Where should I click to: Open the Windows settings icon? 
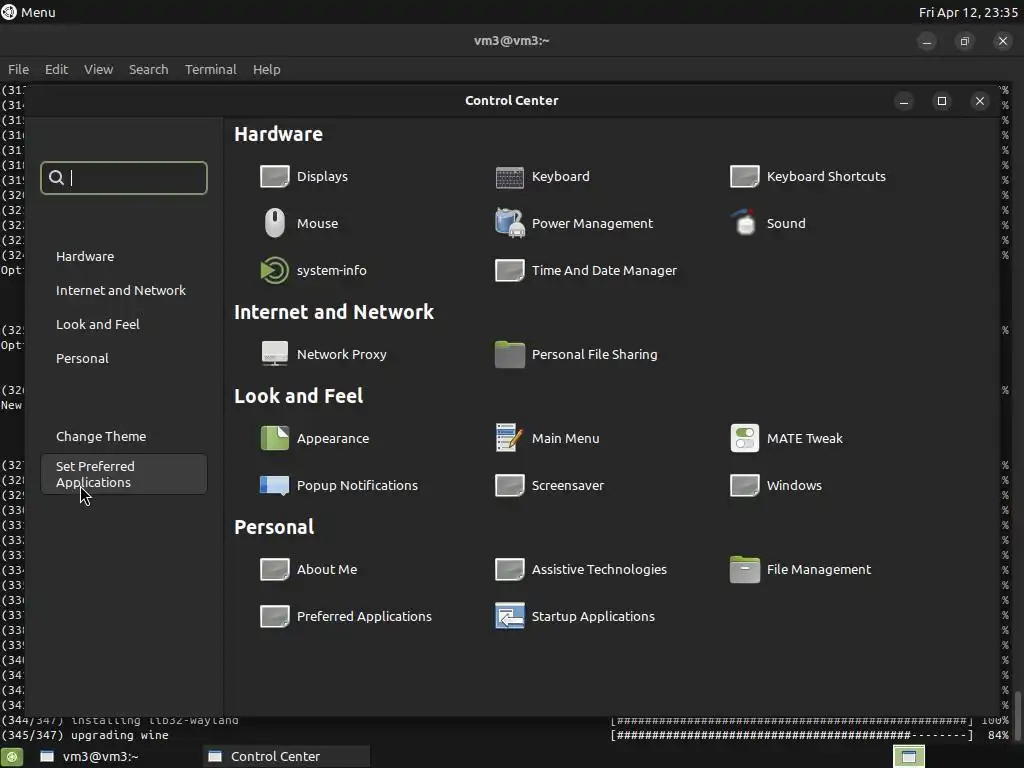pos(744,485)
